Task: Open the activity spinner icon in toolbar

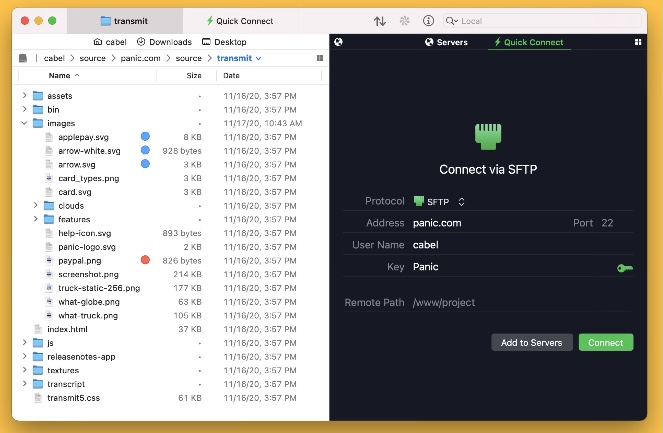Action: 404,20
